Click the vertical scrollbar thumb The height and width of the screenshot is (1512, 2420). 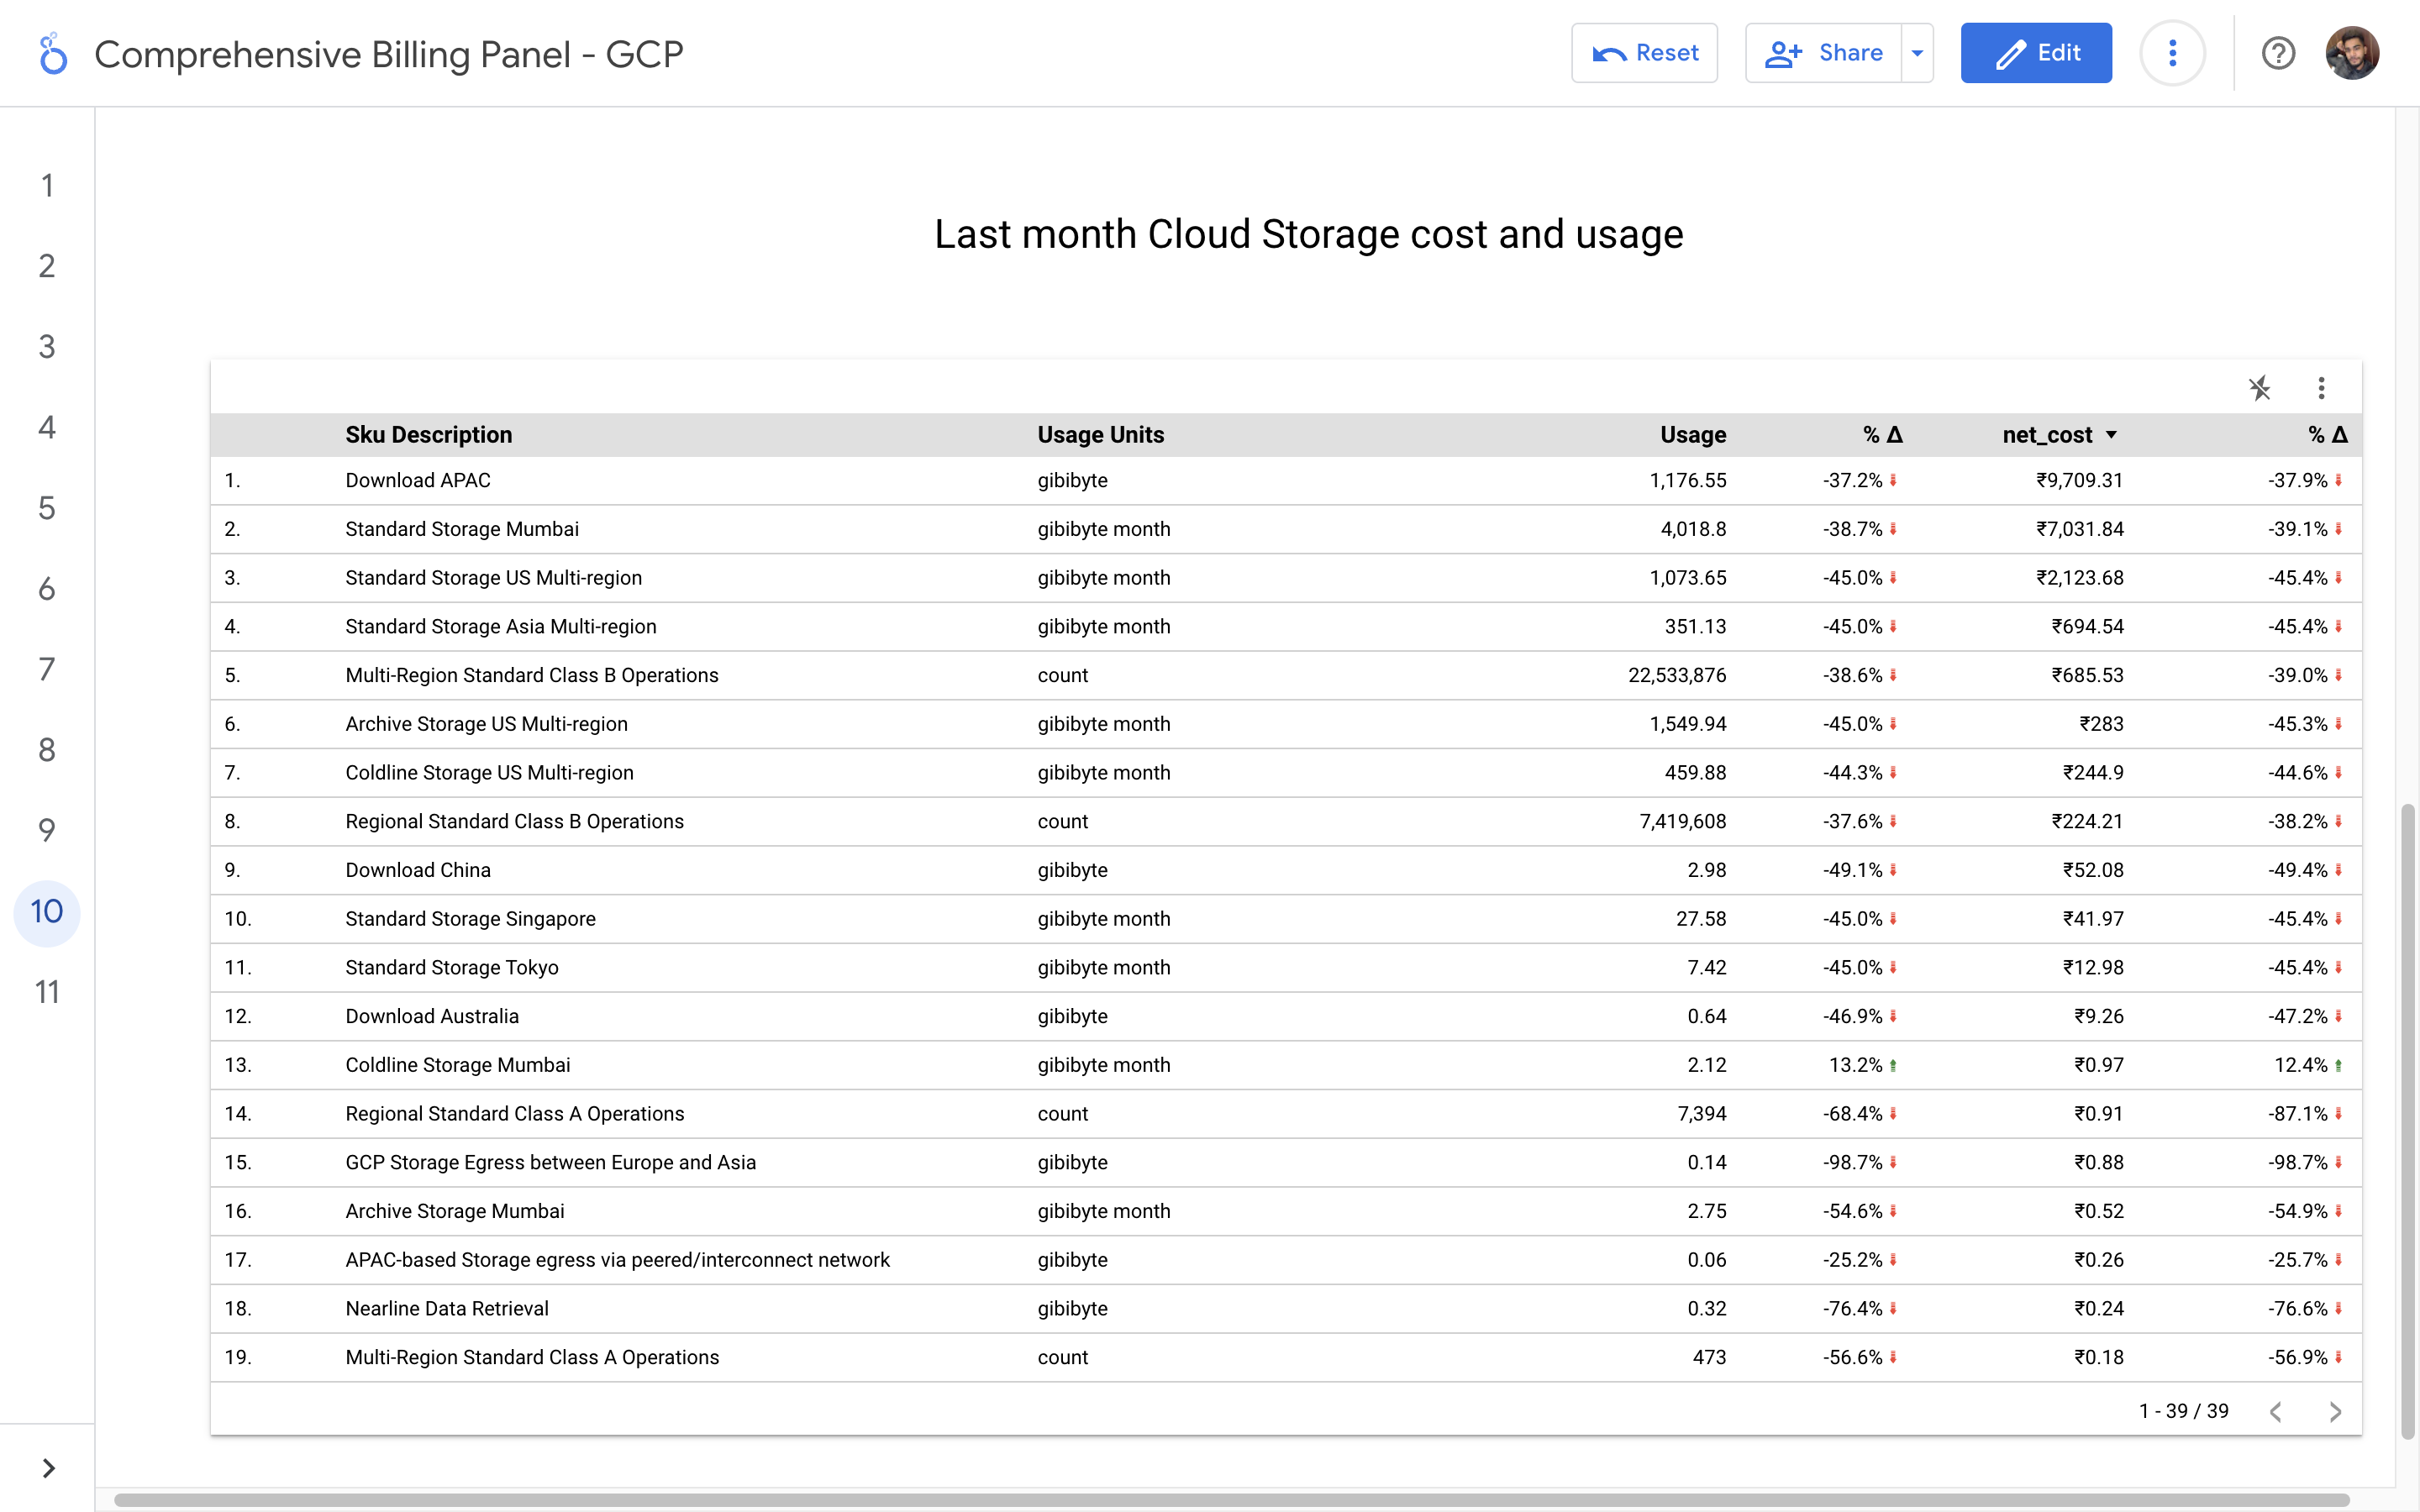(2407, 1120)
